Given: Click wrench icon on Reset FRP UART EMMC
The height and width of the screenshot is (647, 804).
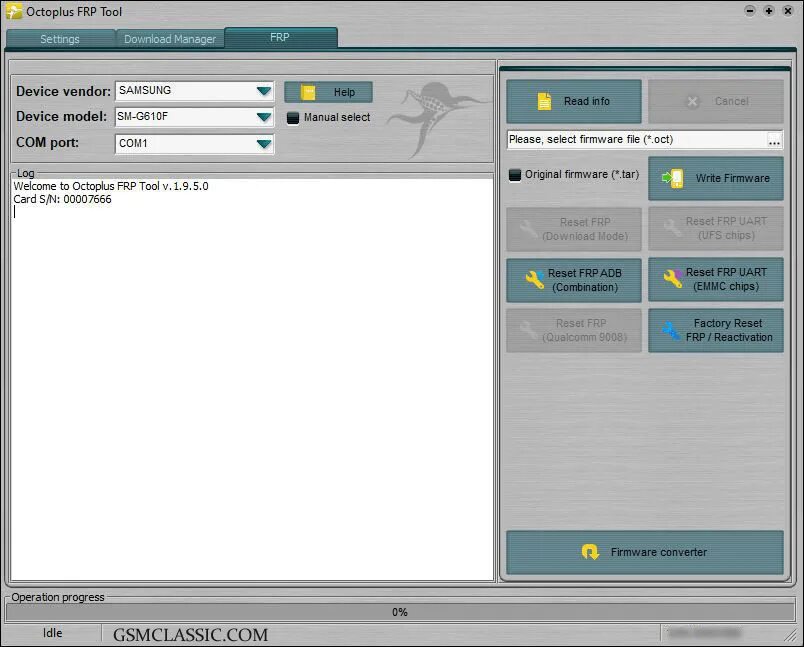Looking at the screenshot, I should tap(673, 279).
